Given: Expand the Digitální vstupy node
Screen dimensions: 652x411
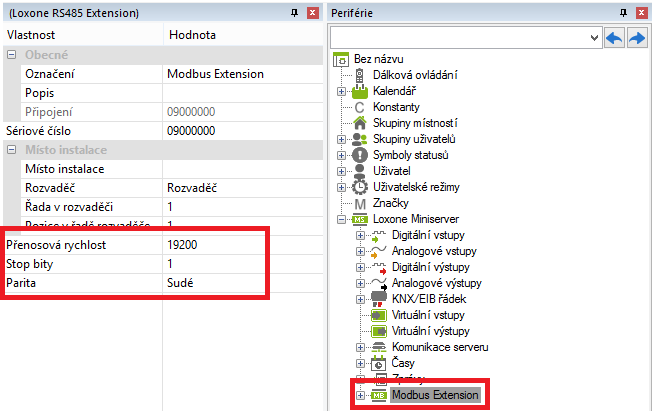Looking at the screenshot, I should click(x=361, y=235).
